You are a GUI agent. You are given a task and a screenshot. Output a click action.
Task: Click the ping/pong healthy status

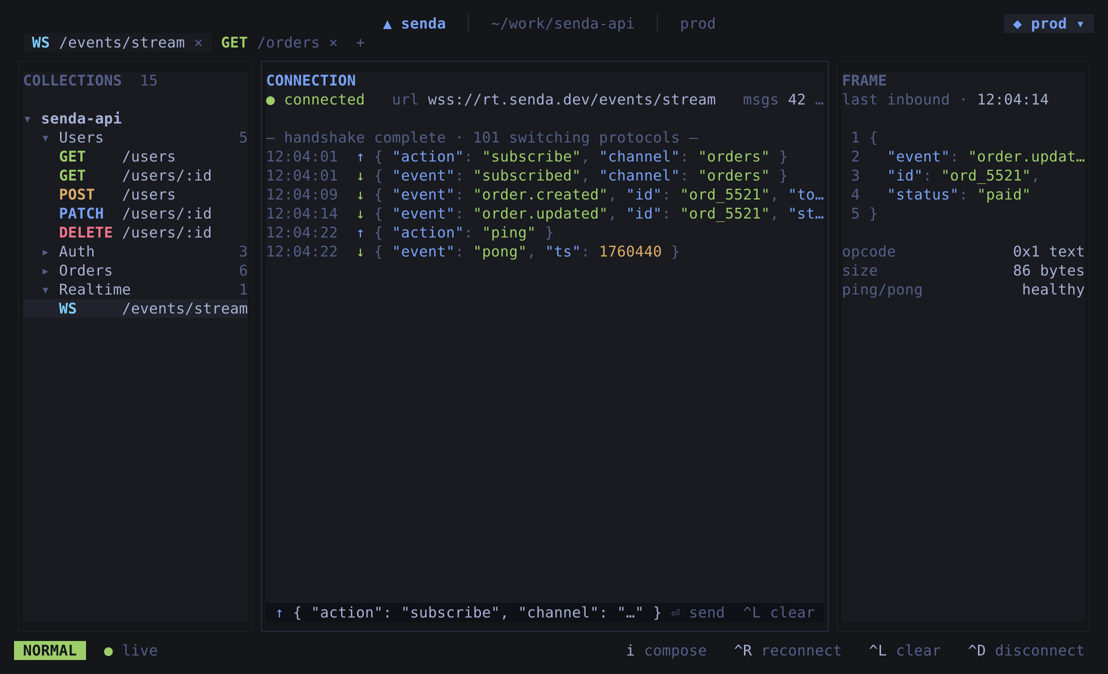point(1053,290)
